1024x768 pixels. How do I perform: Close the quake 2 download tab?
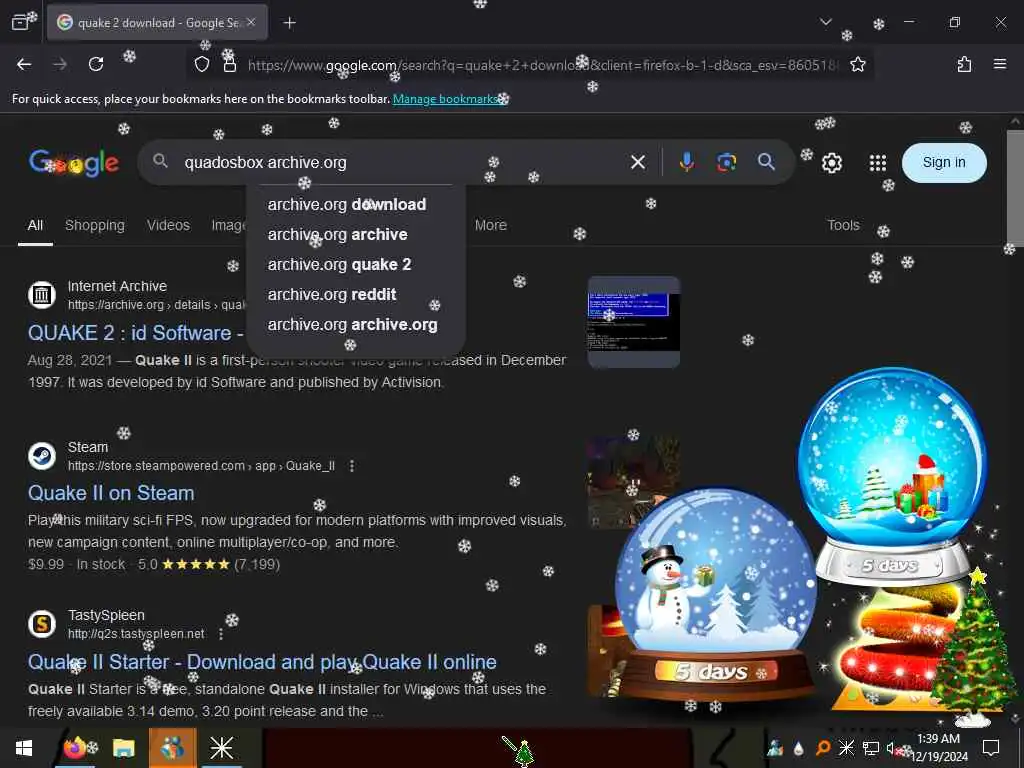click(x=251, y=22)
